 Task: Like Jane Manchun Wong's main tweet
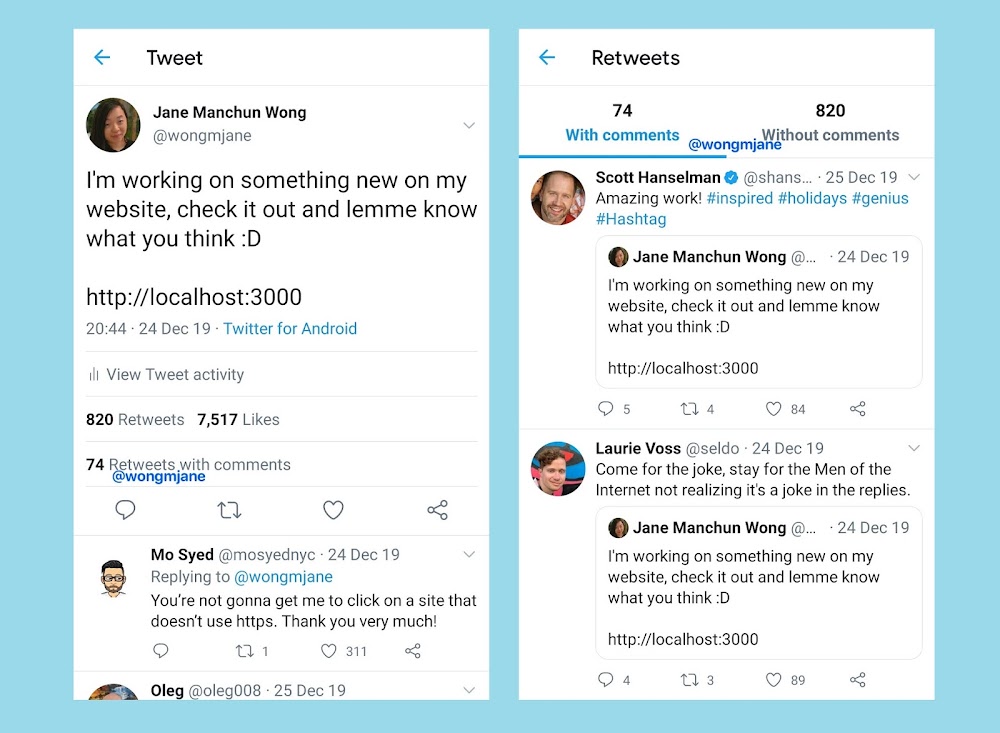[333, 510]
